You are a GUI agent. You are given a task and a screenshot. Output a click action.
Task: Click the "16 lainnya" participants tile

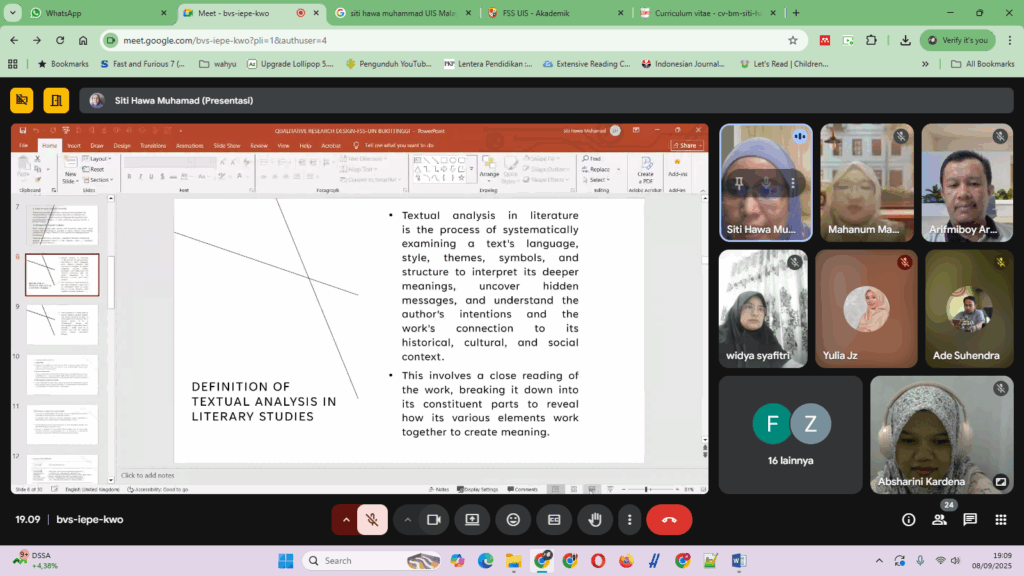tap(791, 434)
